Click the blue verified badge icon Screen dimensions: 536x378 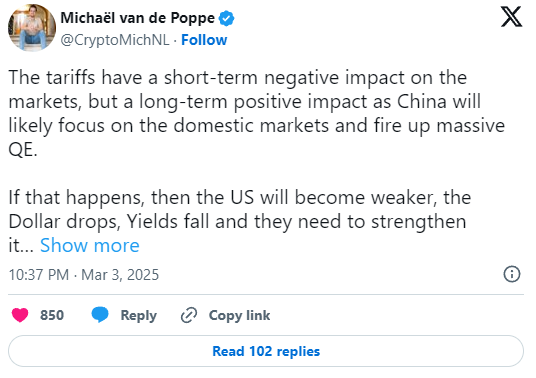tap(226, 18)
